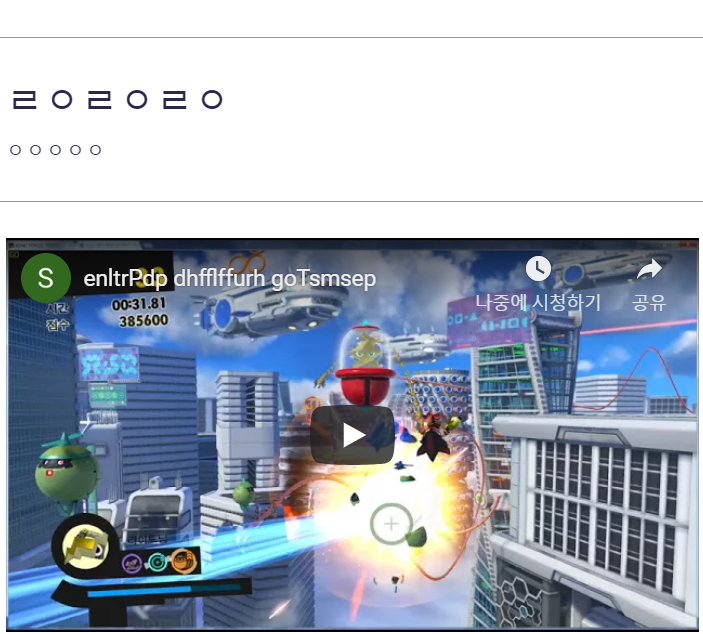Click the 나중에 시청하기 label
Viewport: 703px width, 634px height.
click(x=538, y=302)
